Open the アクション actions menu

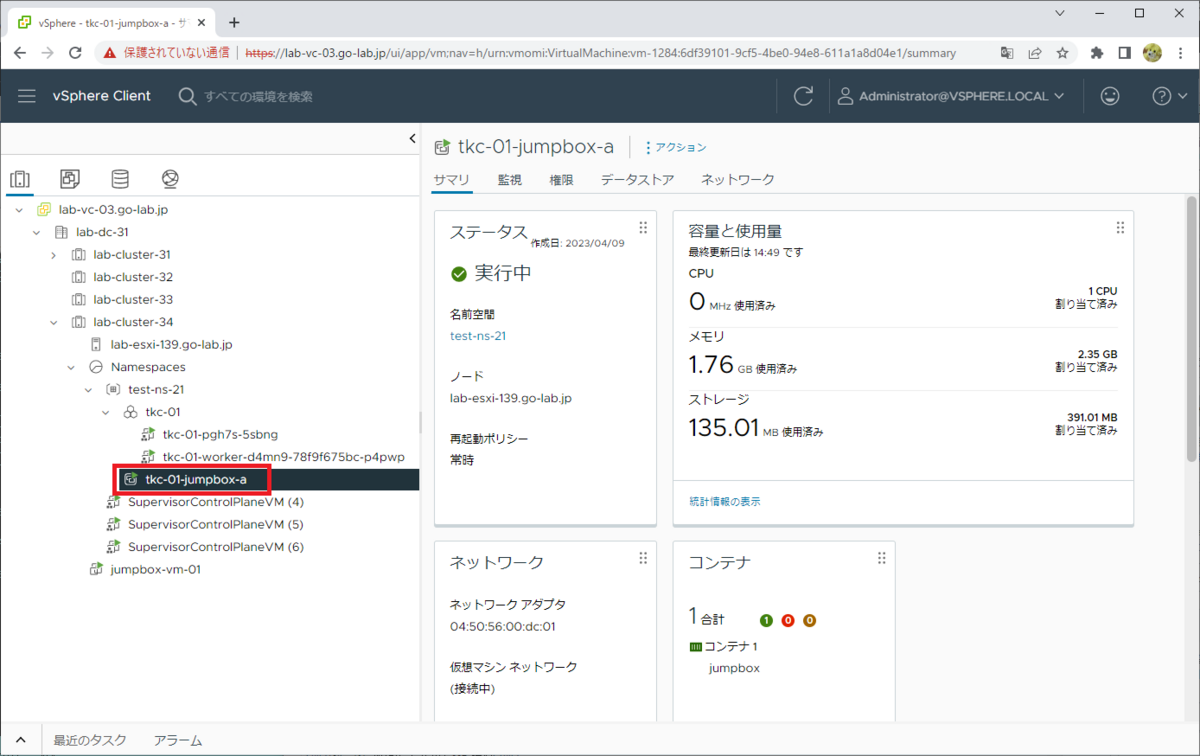pos(676,147)
